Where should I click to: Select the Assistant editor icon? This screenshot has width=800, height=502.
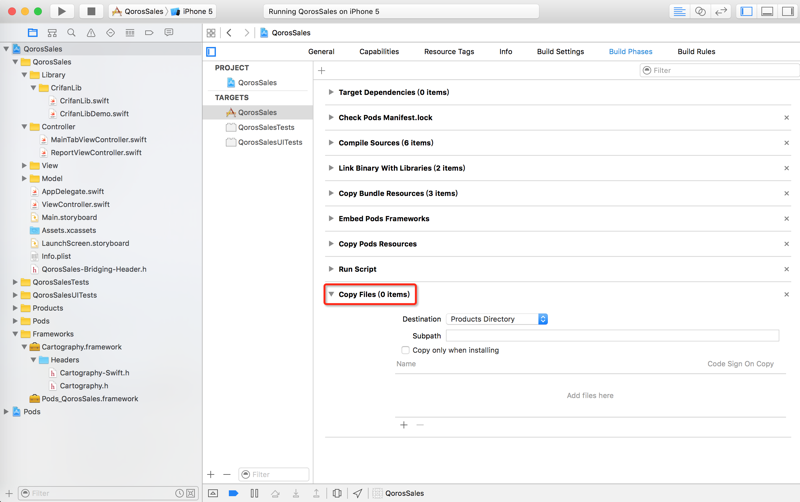click(701, 11)
